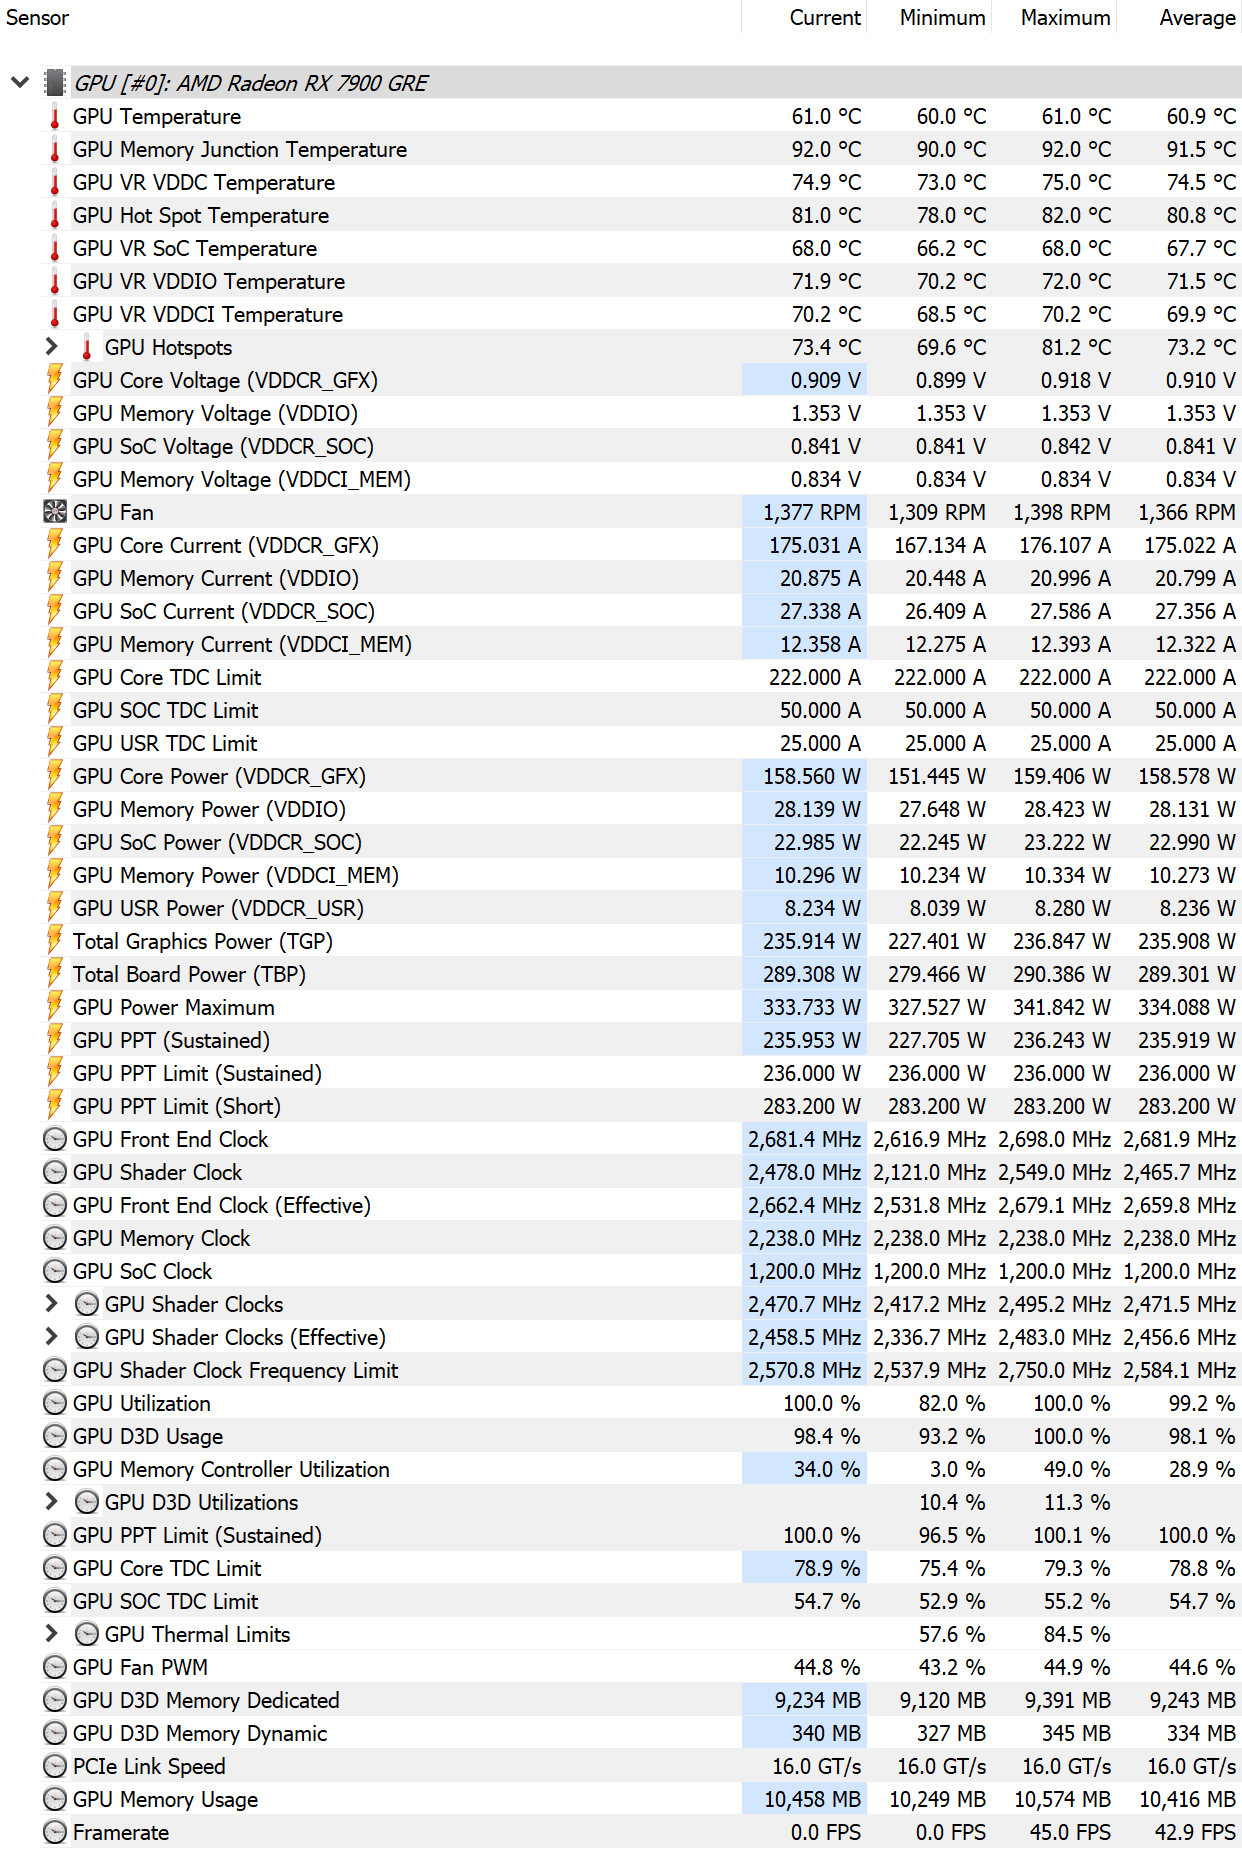The width and height of the screenshot is (1242, 1869).
Task: Click current Total Board Power value 289.308 W
Action: tap(811, 974)
